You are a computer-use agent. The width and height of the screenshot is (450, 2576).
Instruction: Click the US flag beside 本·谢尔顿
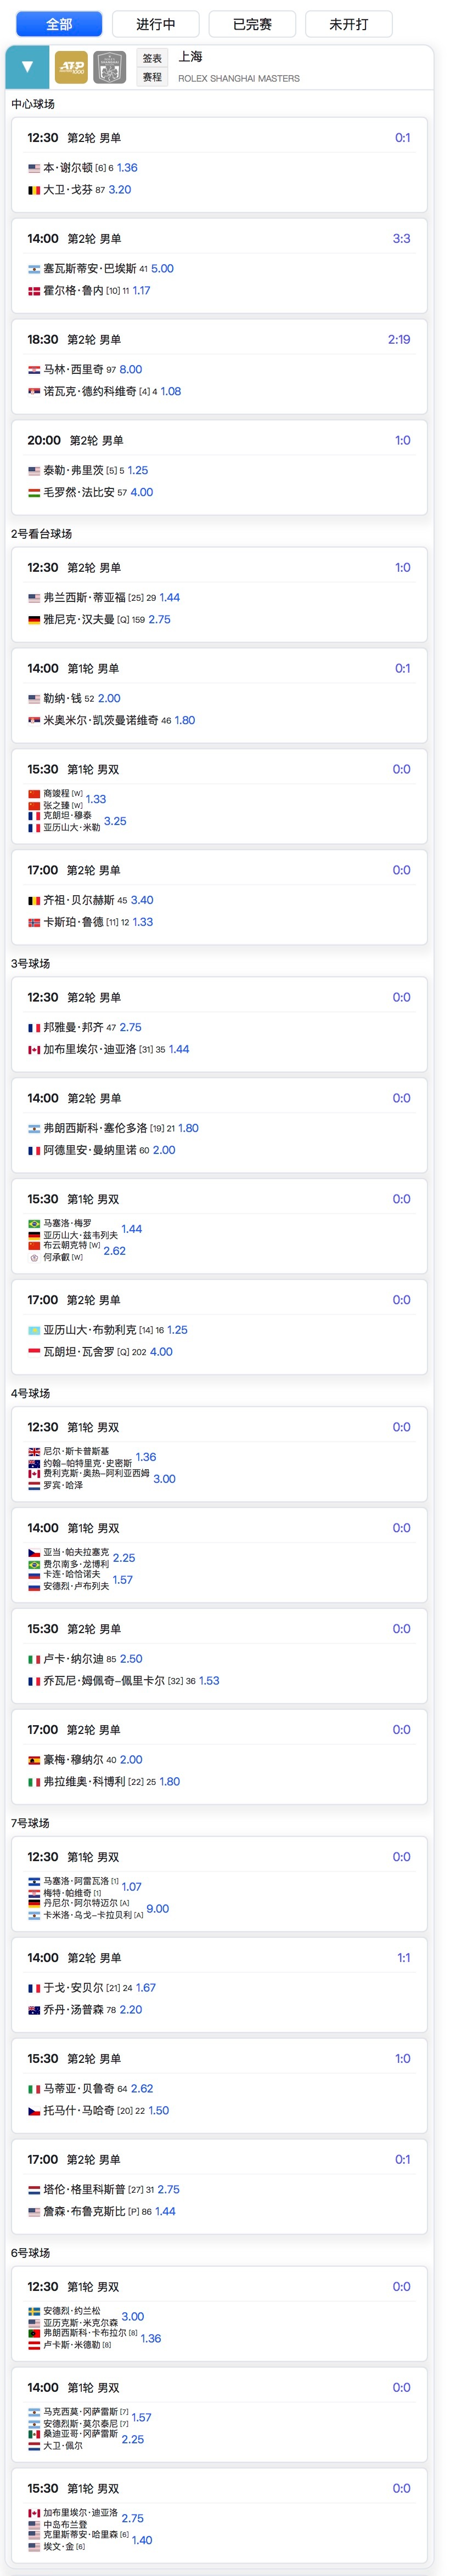point(34,168)
